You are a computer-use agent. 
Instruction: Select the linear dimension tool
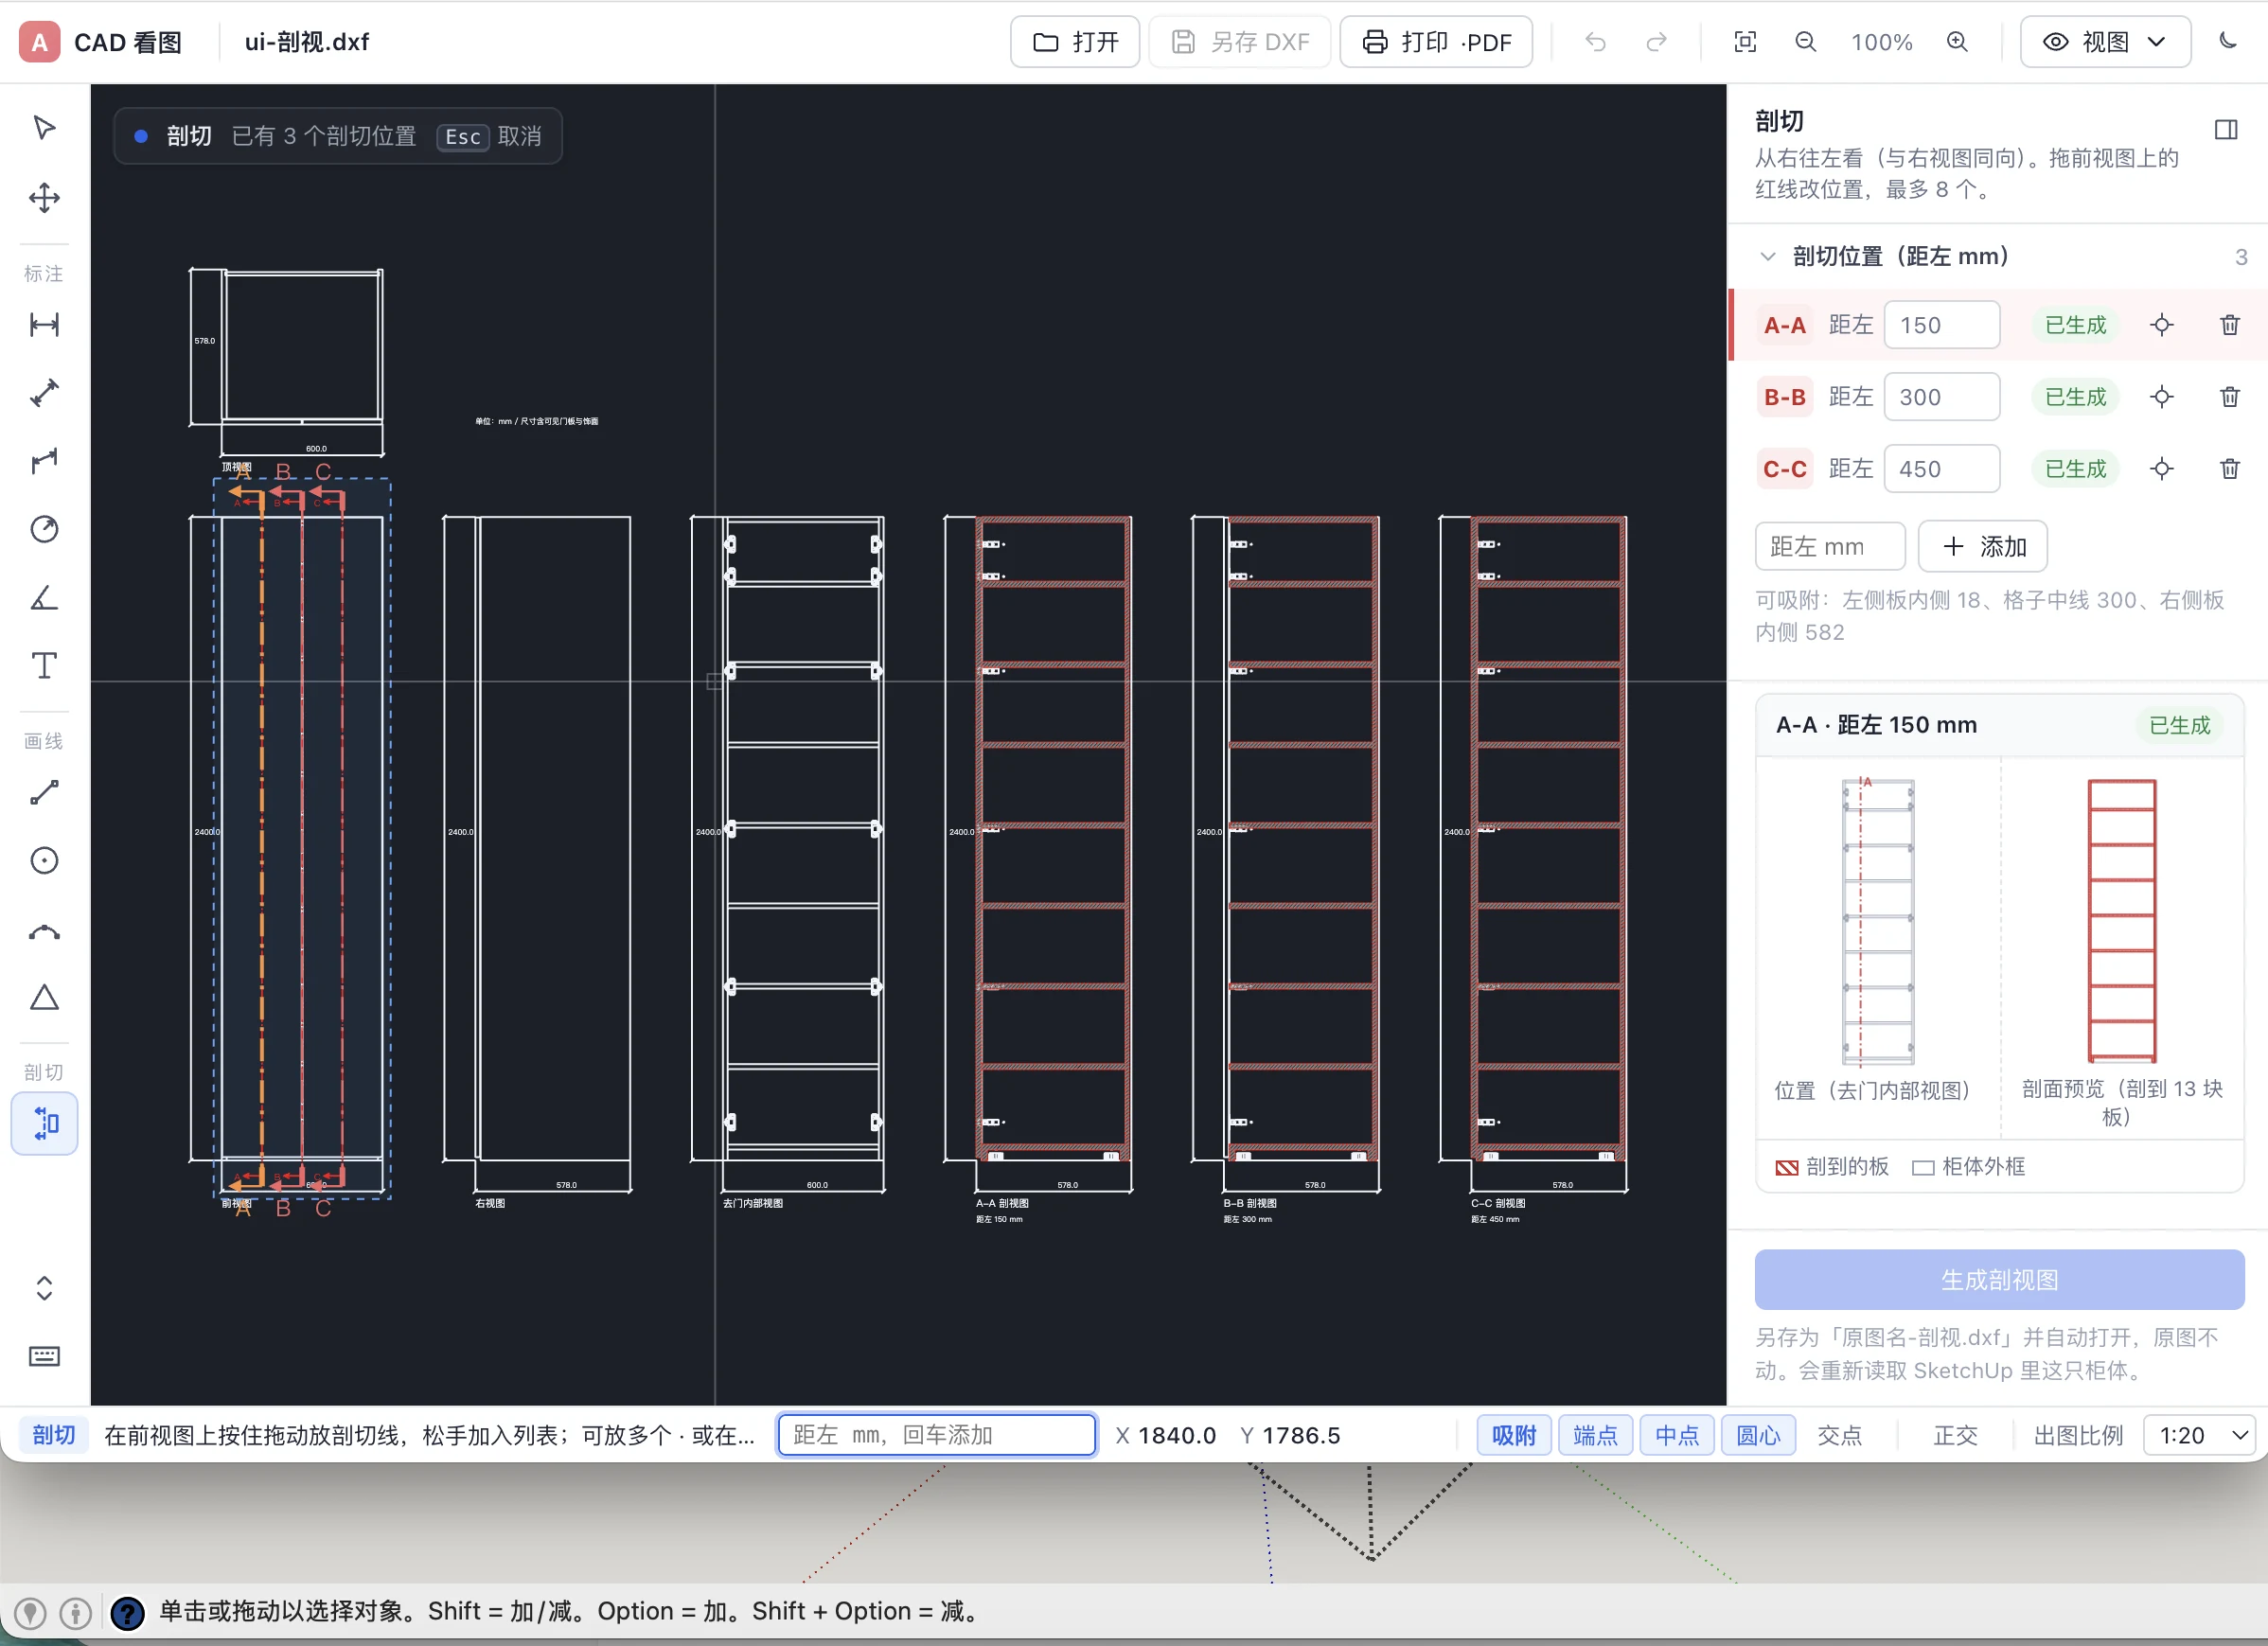tap(44, 325)
